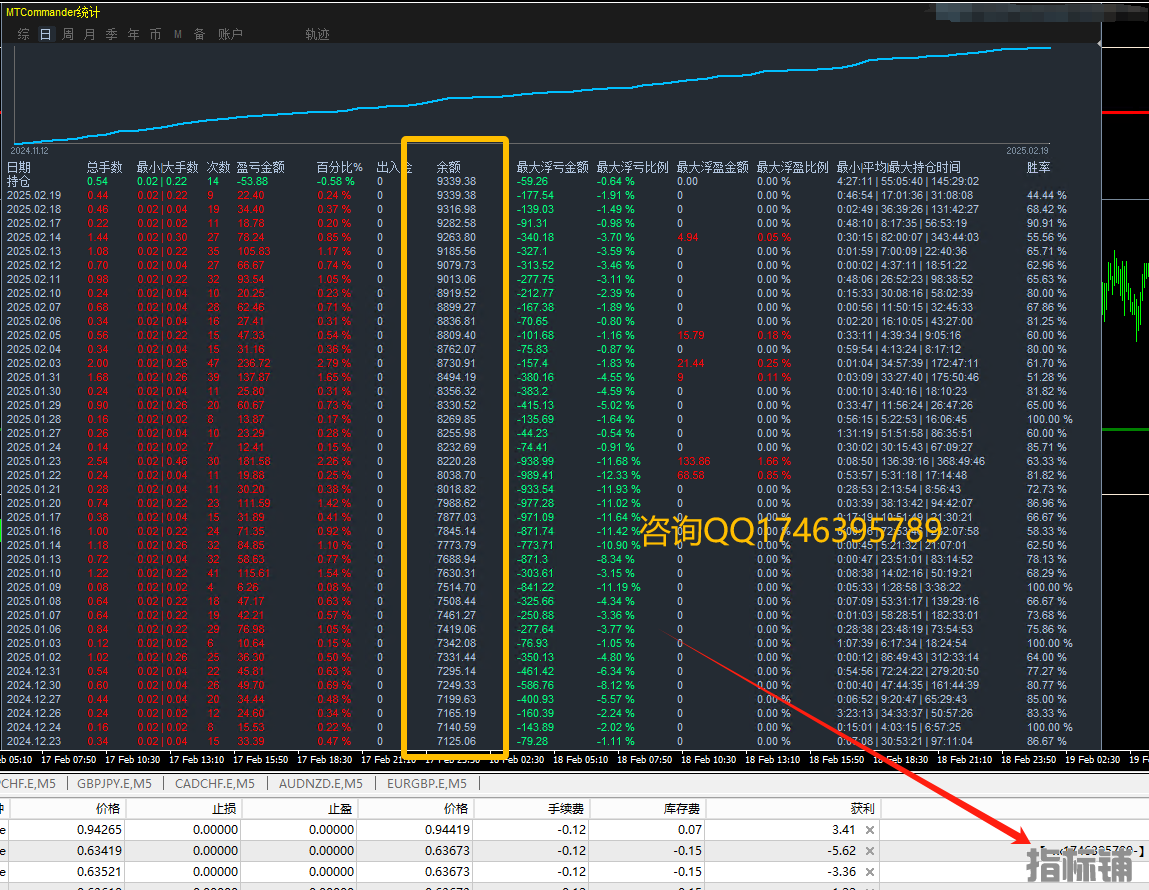Click the 44.44 % win rate value
This screenshot has height=890, width=1149.
(x=1046, y=196)
